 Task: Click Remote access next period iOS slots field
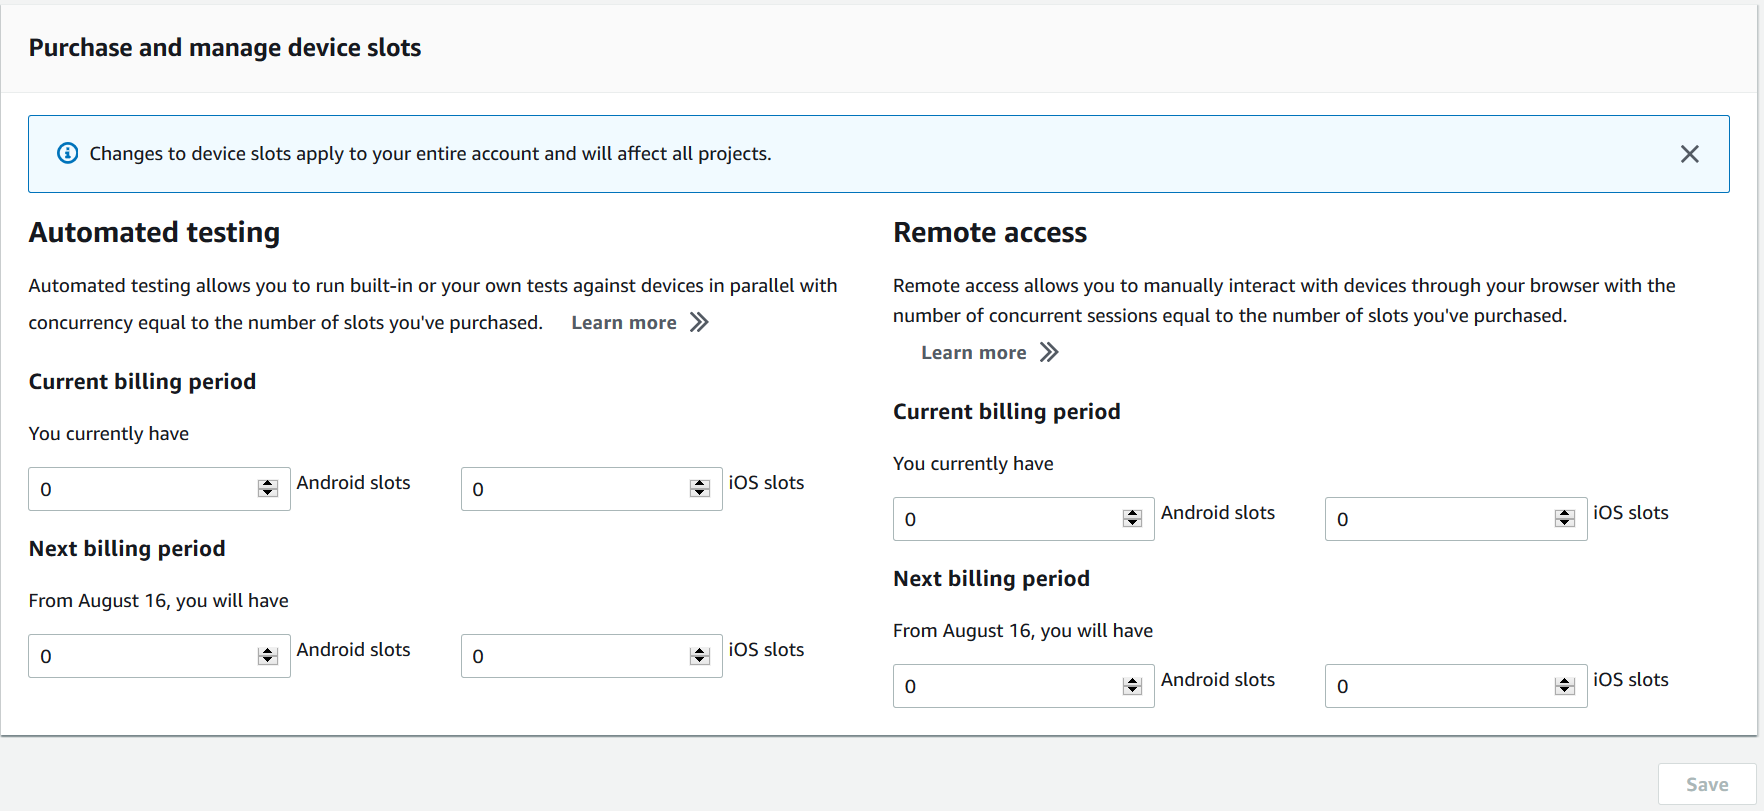(1437, 686)
